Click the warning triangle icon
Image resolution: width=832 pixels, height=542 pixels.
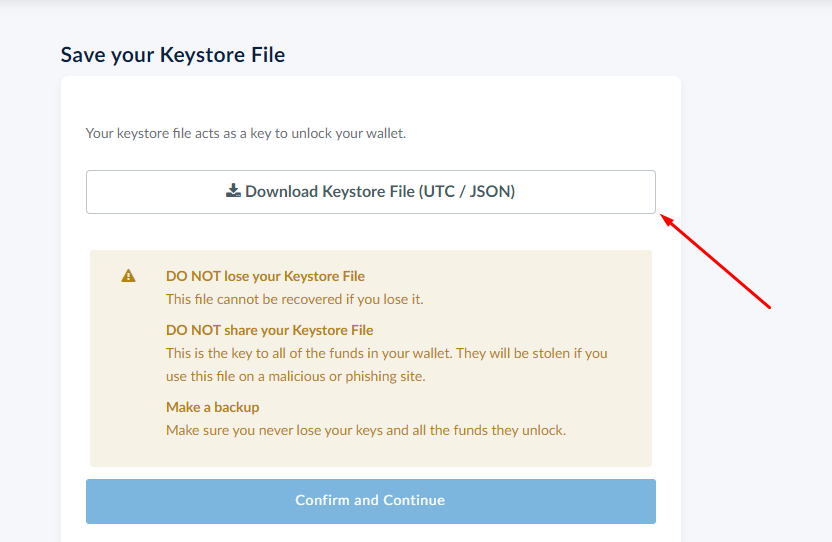pyautogui.click(x=128, y=276)
